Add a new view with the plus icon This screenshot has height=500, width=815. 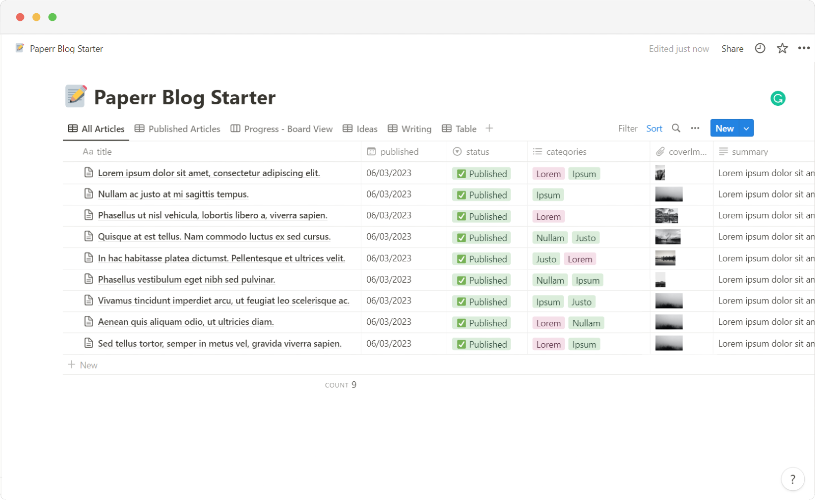tap(489, 128)
